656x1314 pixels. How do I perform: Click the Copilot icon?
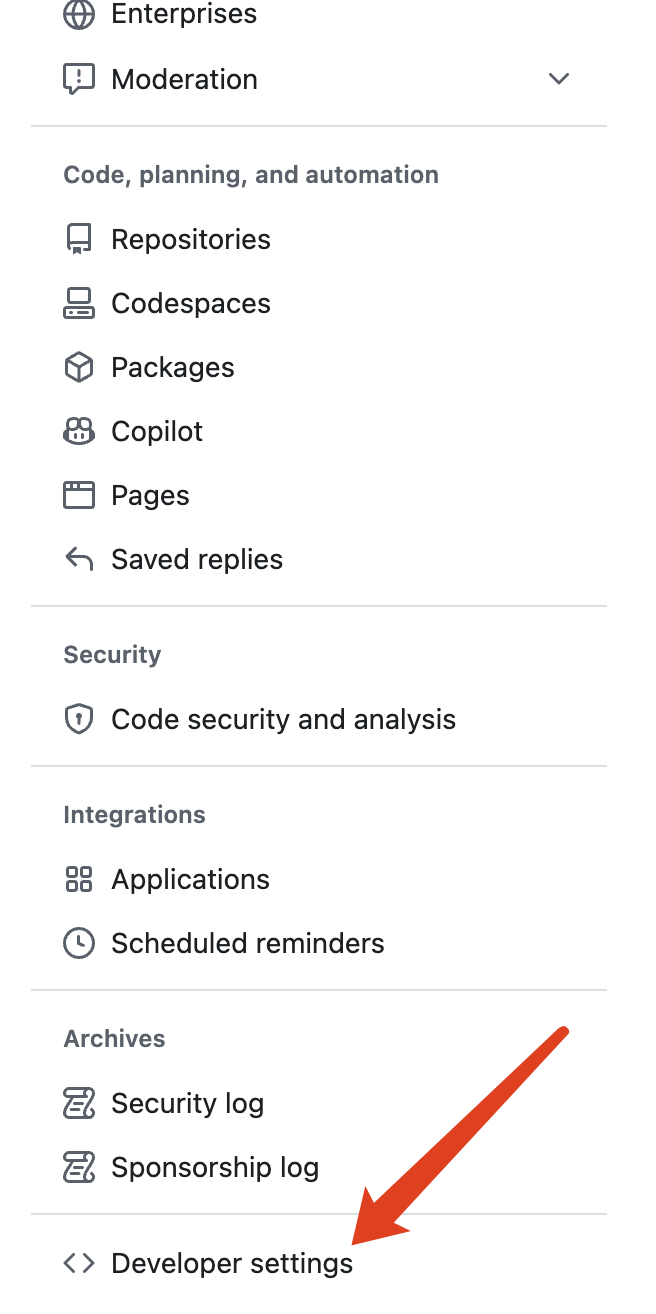[79, 431]
